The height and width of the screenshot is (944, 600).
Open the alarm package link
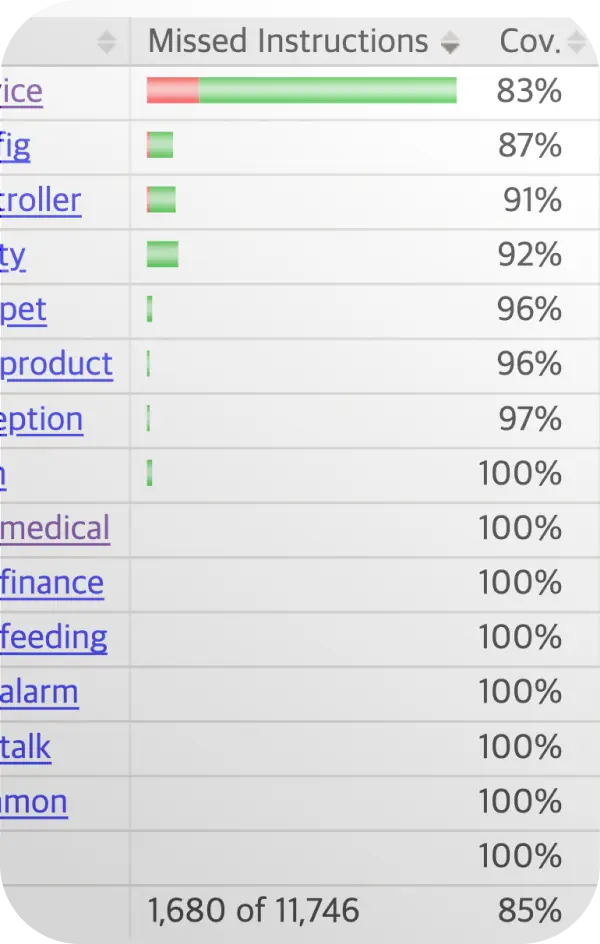(39, 692)
